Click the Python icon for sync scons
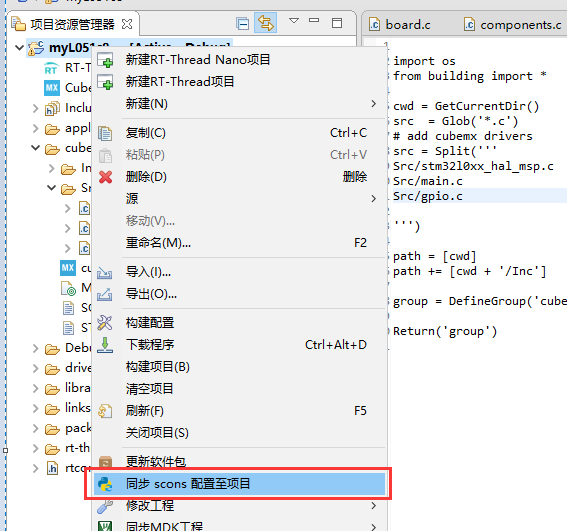567x531 pixels. tap(105, 484)
